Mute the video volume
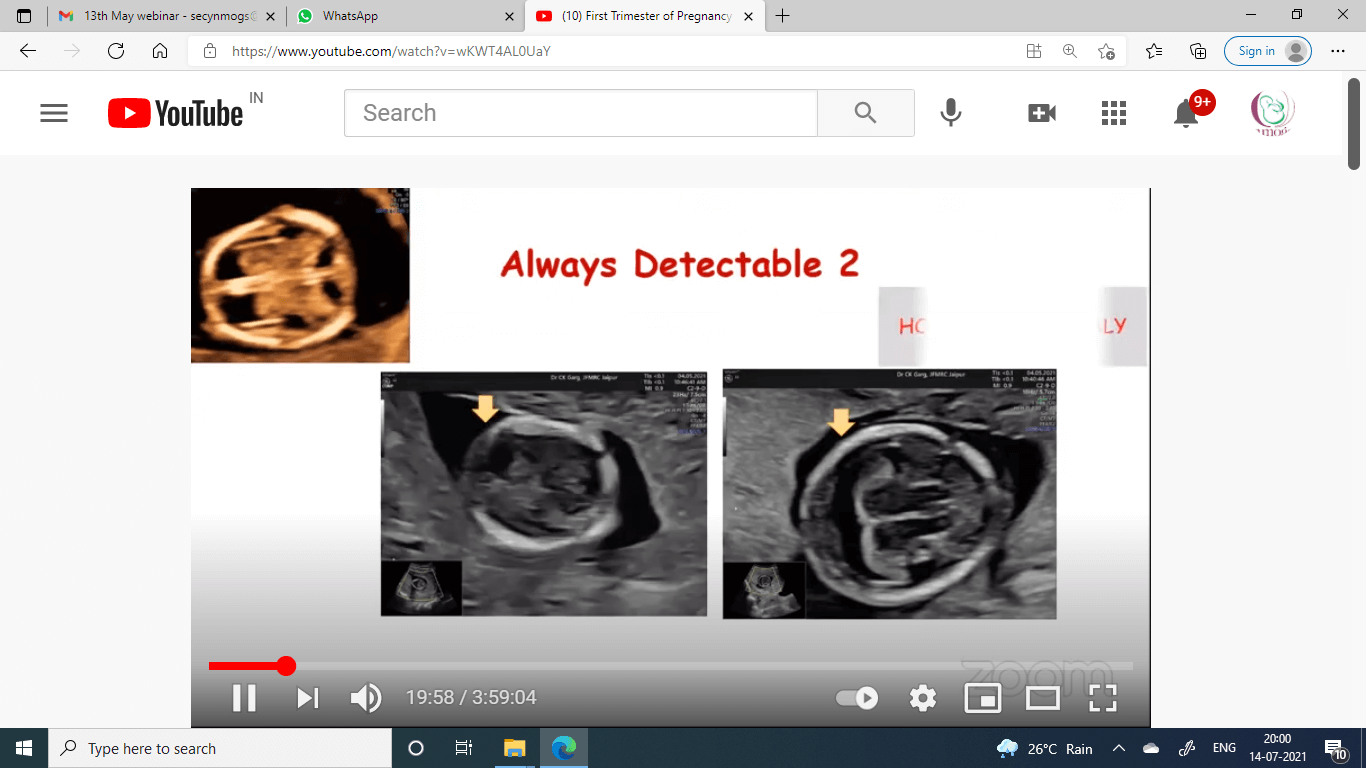The height and width of the screenshot is (768, 1366). 366,697
